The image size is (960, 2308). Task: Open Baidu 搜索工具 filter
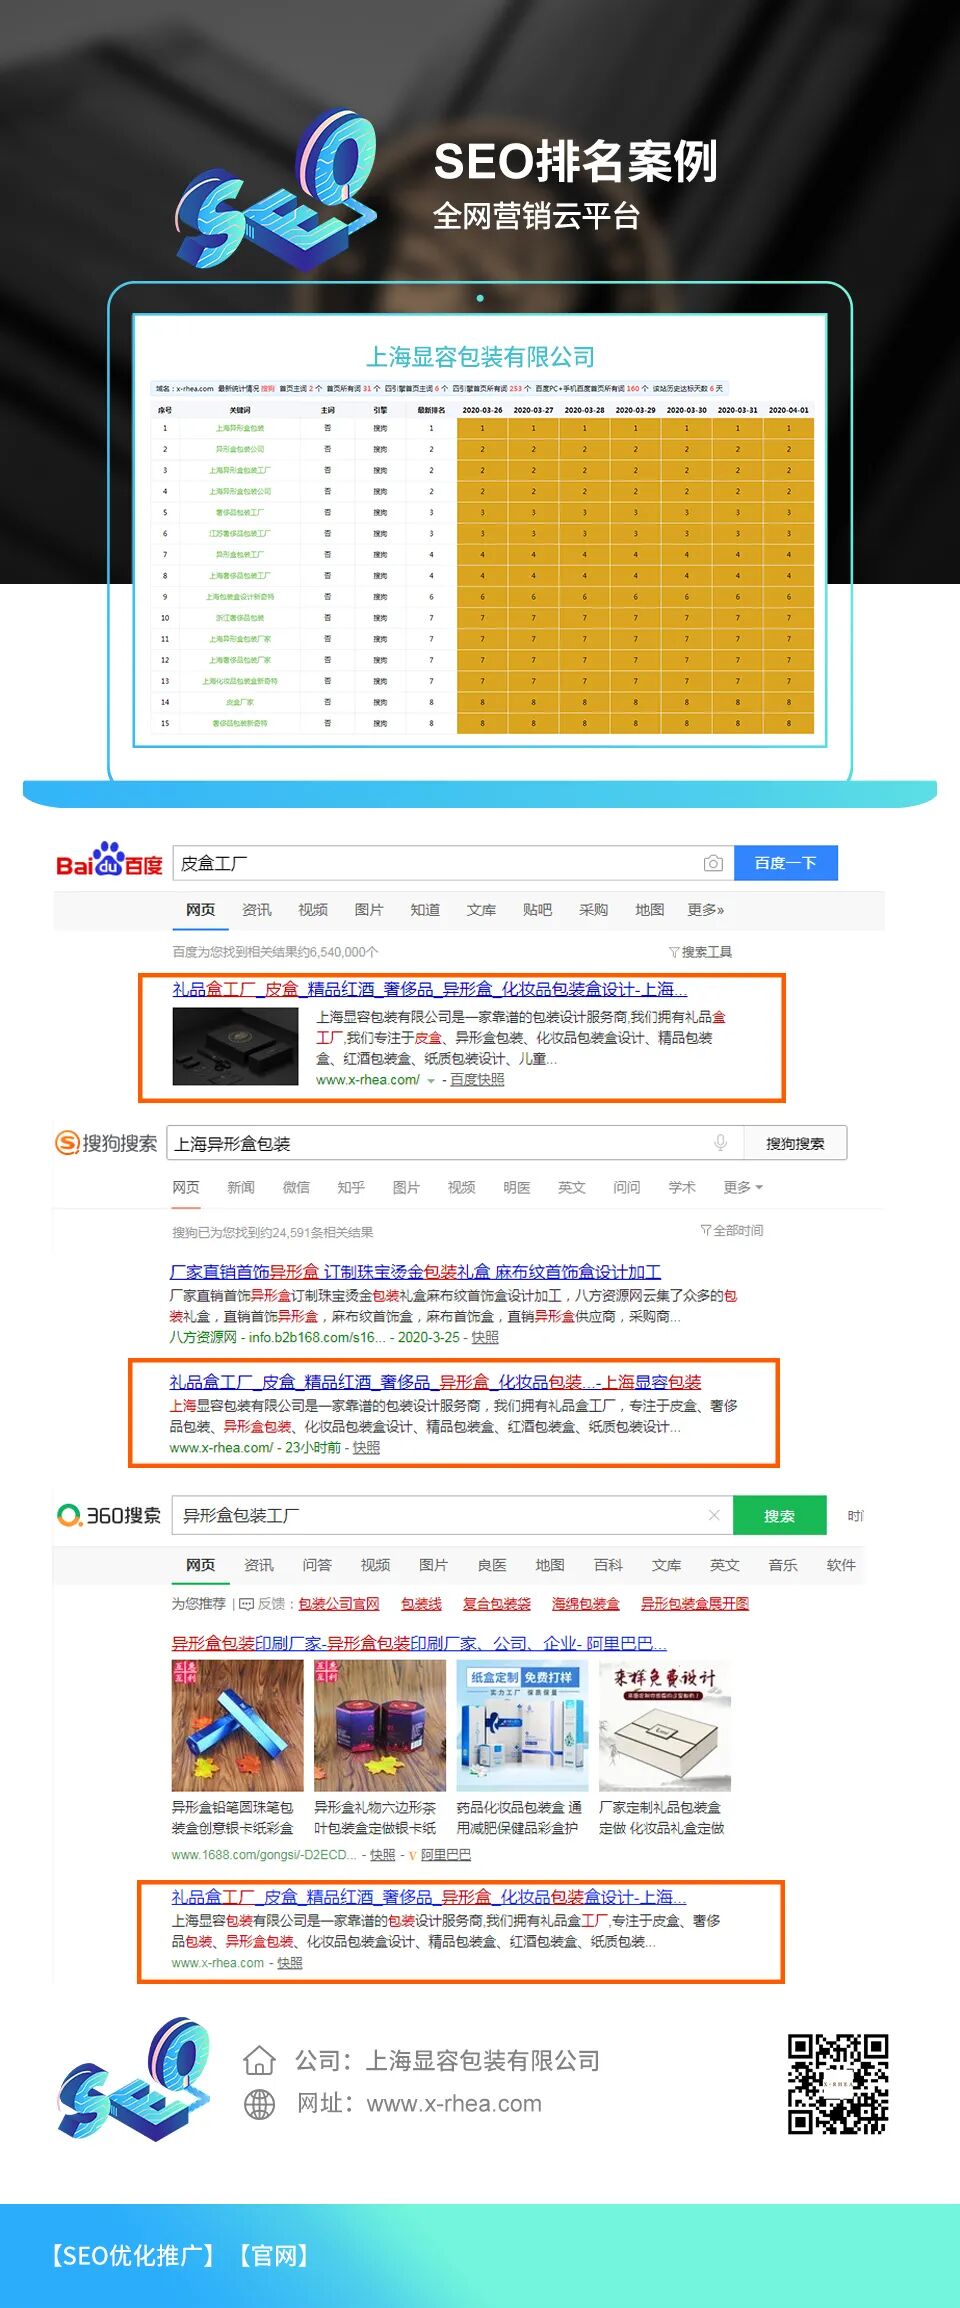pyautogui.click(x=700, y=952)
